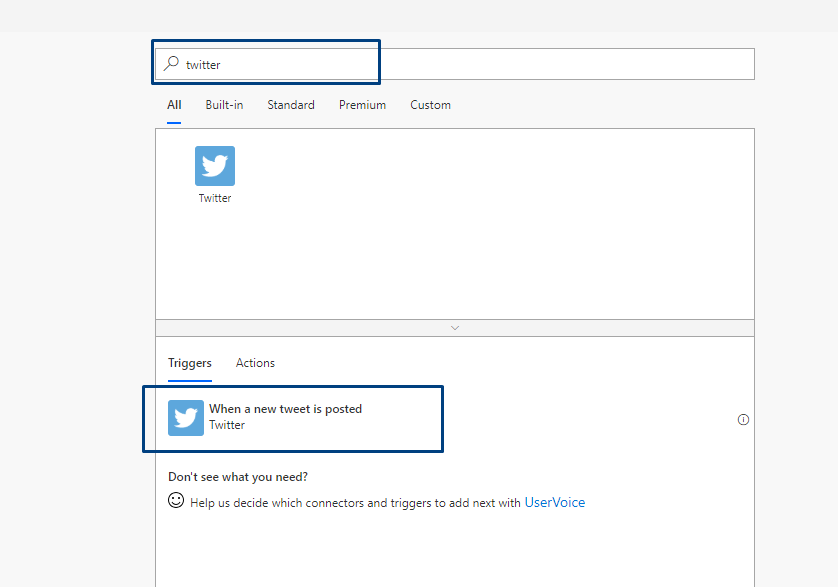Select the Triggers tab

(190, 363)
